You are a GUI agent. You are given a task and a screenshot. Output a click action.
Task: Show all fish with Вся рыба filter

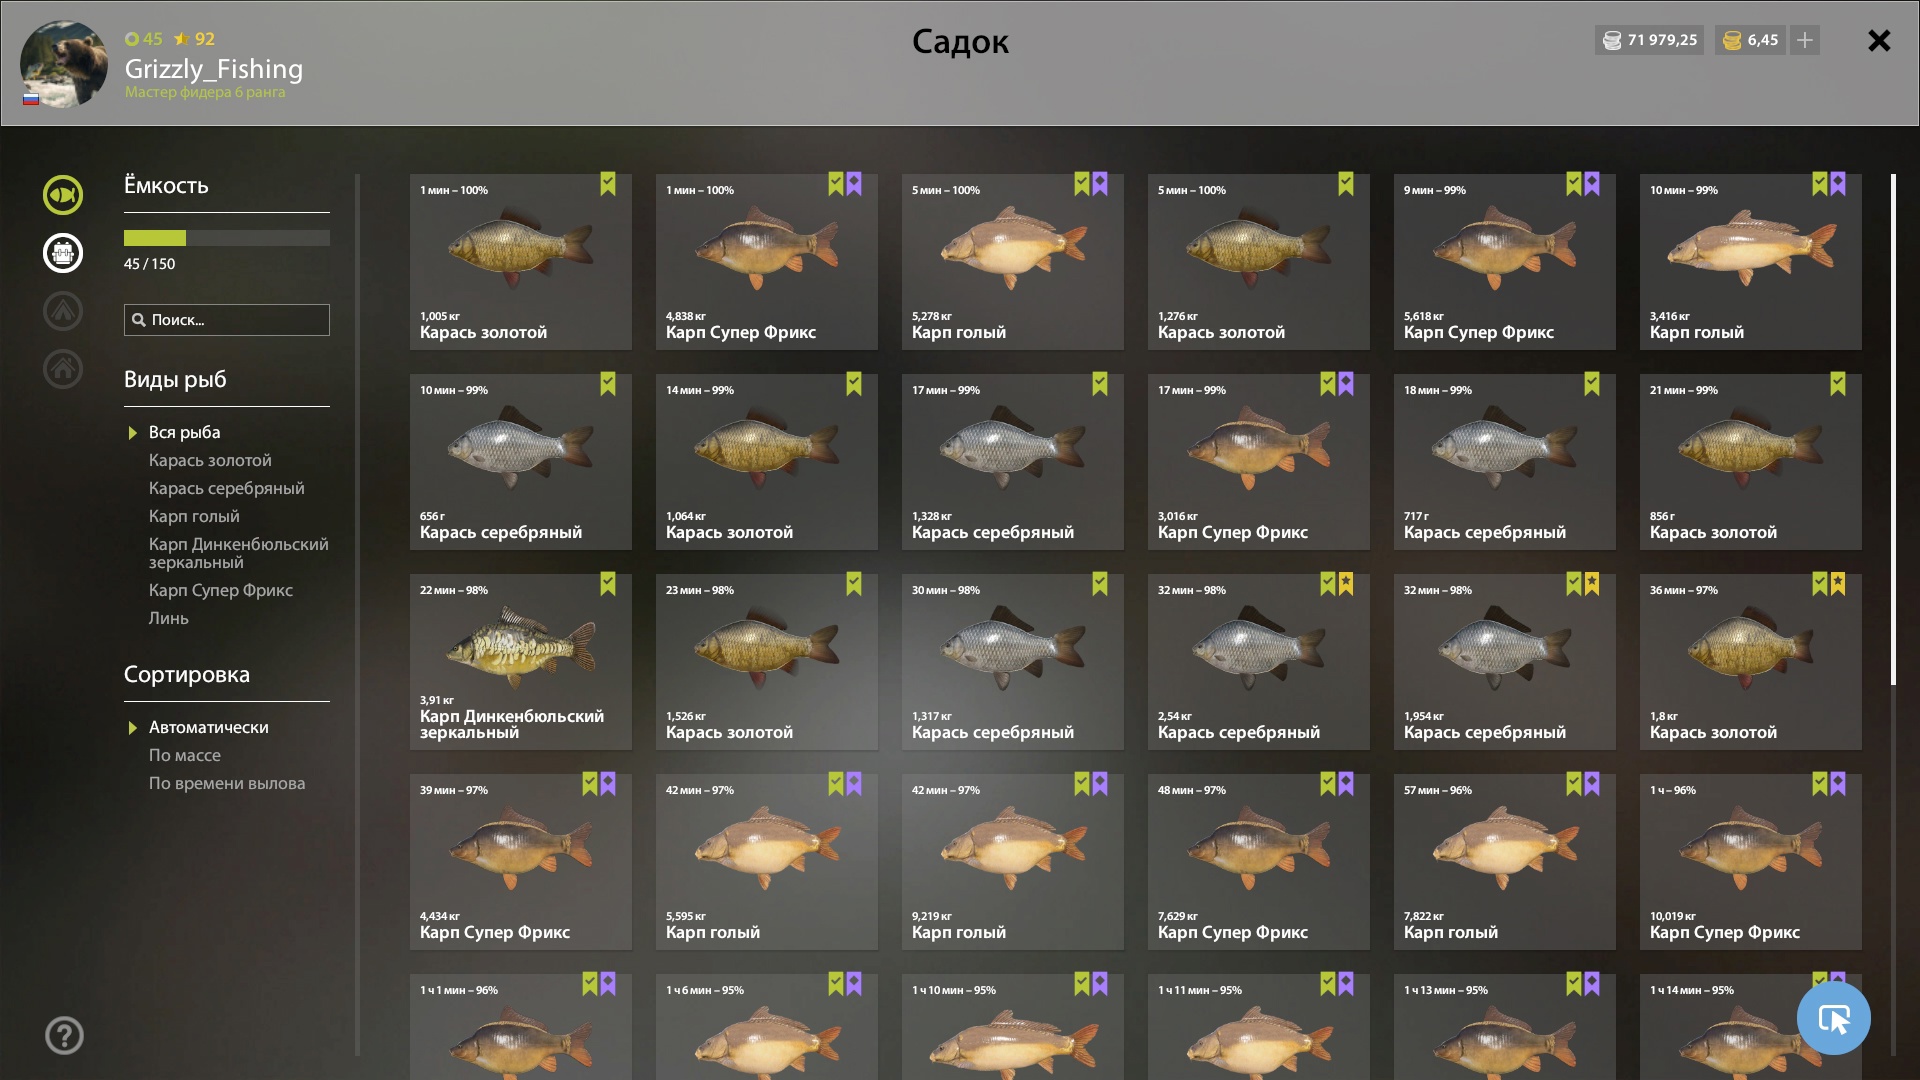point(185,432)
